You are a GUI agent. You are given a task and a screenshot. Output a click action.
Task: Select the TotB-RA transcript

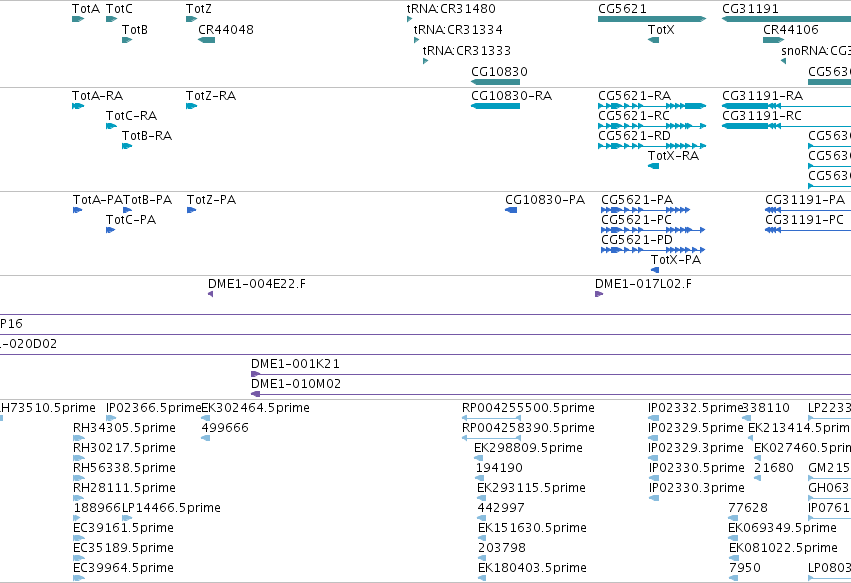127,146
